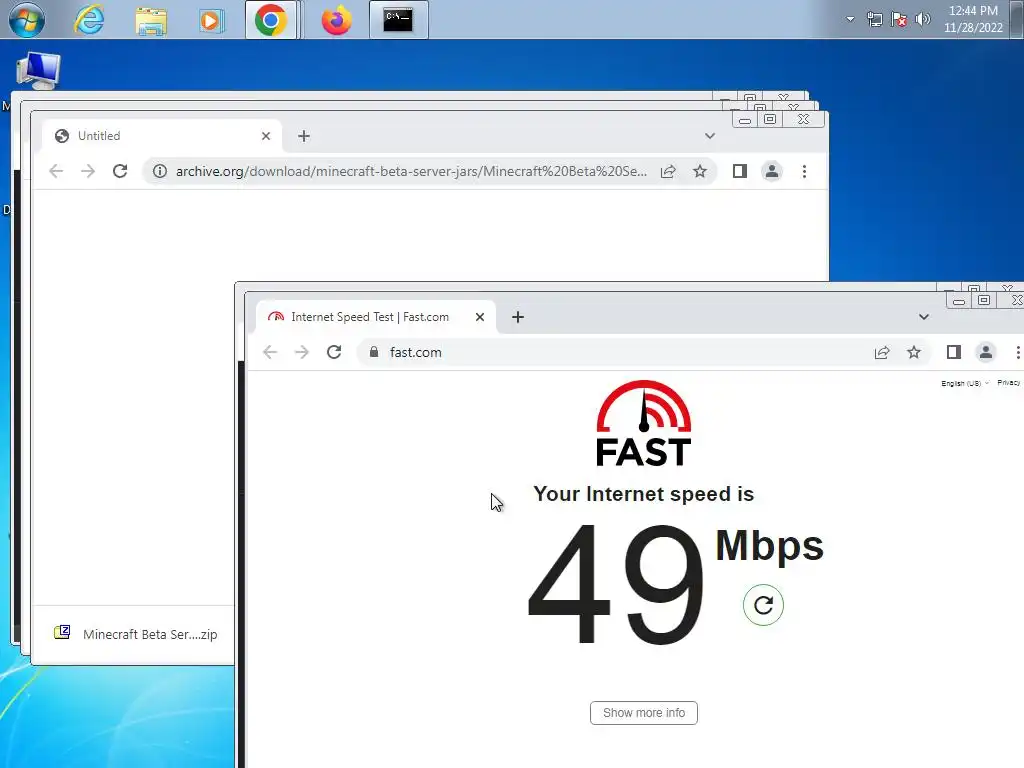
Task: Open the Action Center flag icon
Action: 899,20
